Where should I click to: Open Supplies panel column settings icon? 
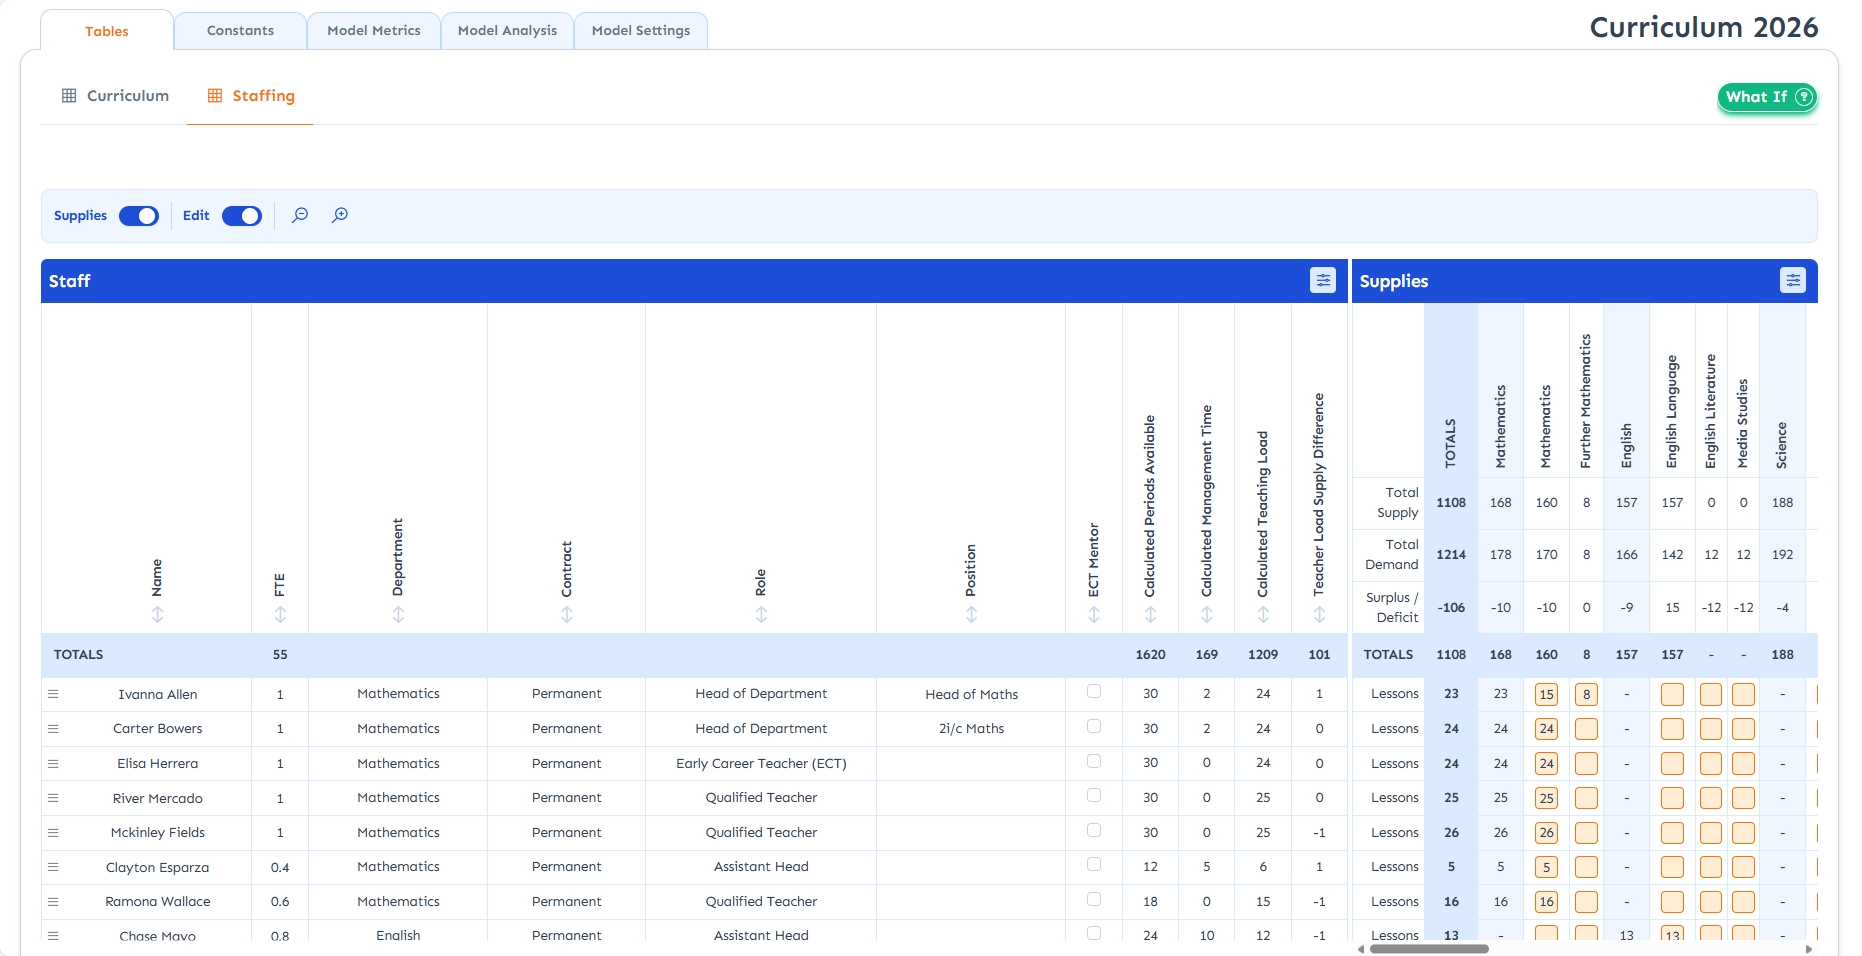[1792, 281]
